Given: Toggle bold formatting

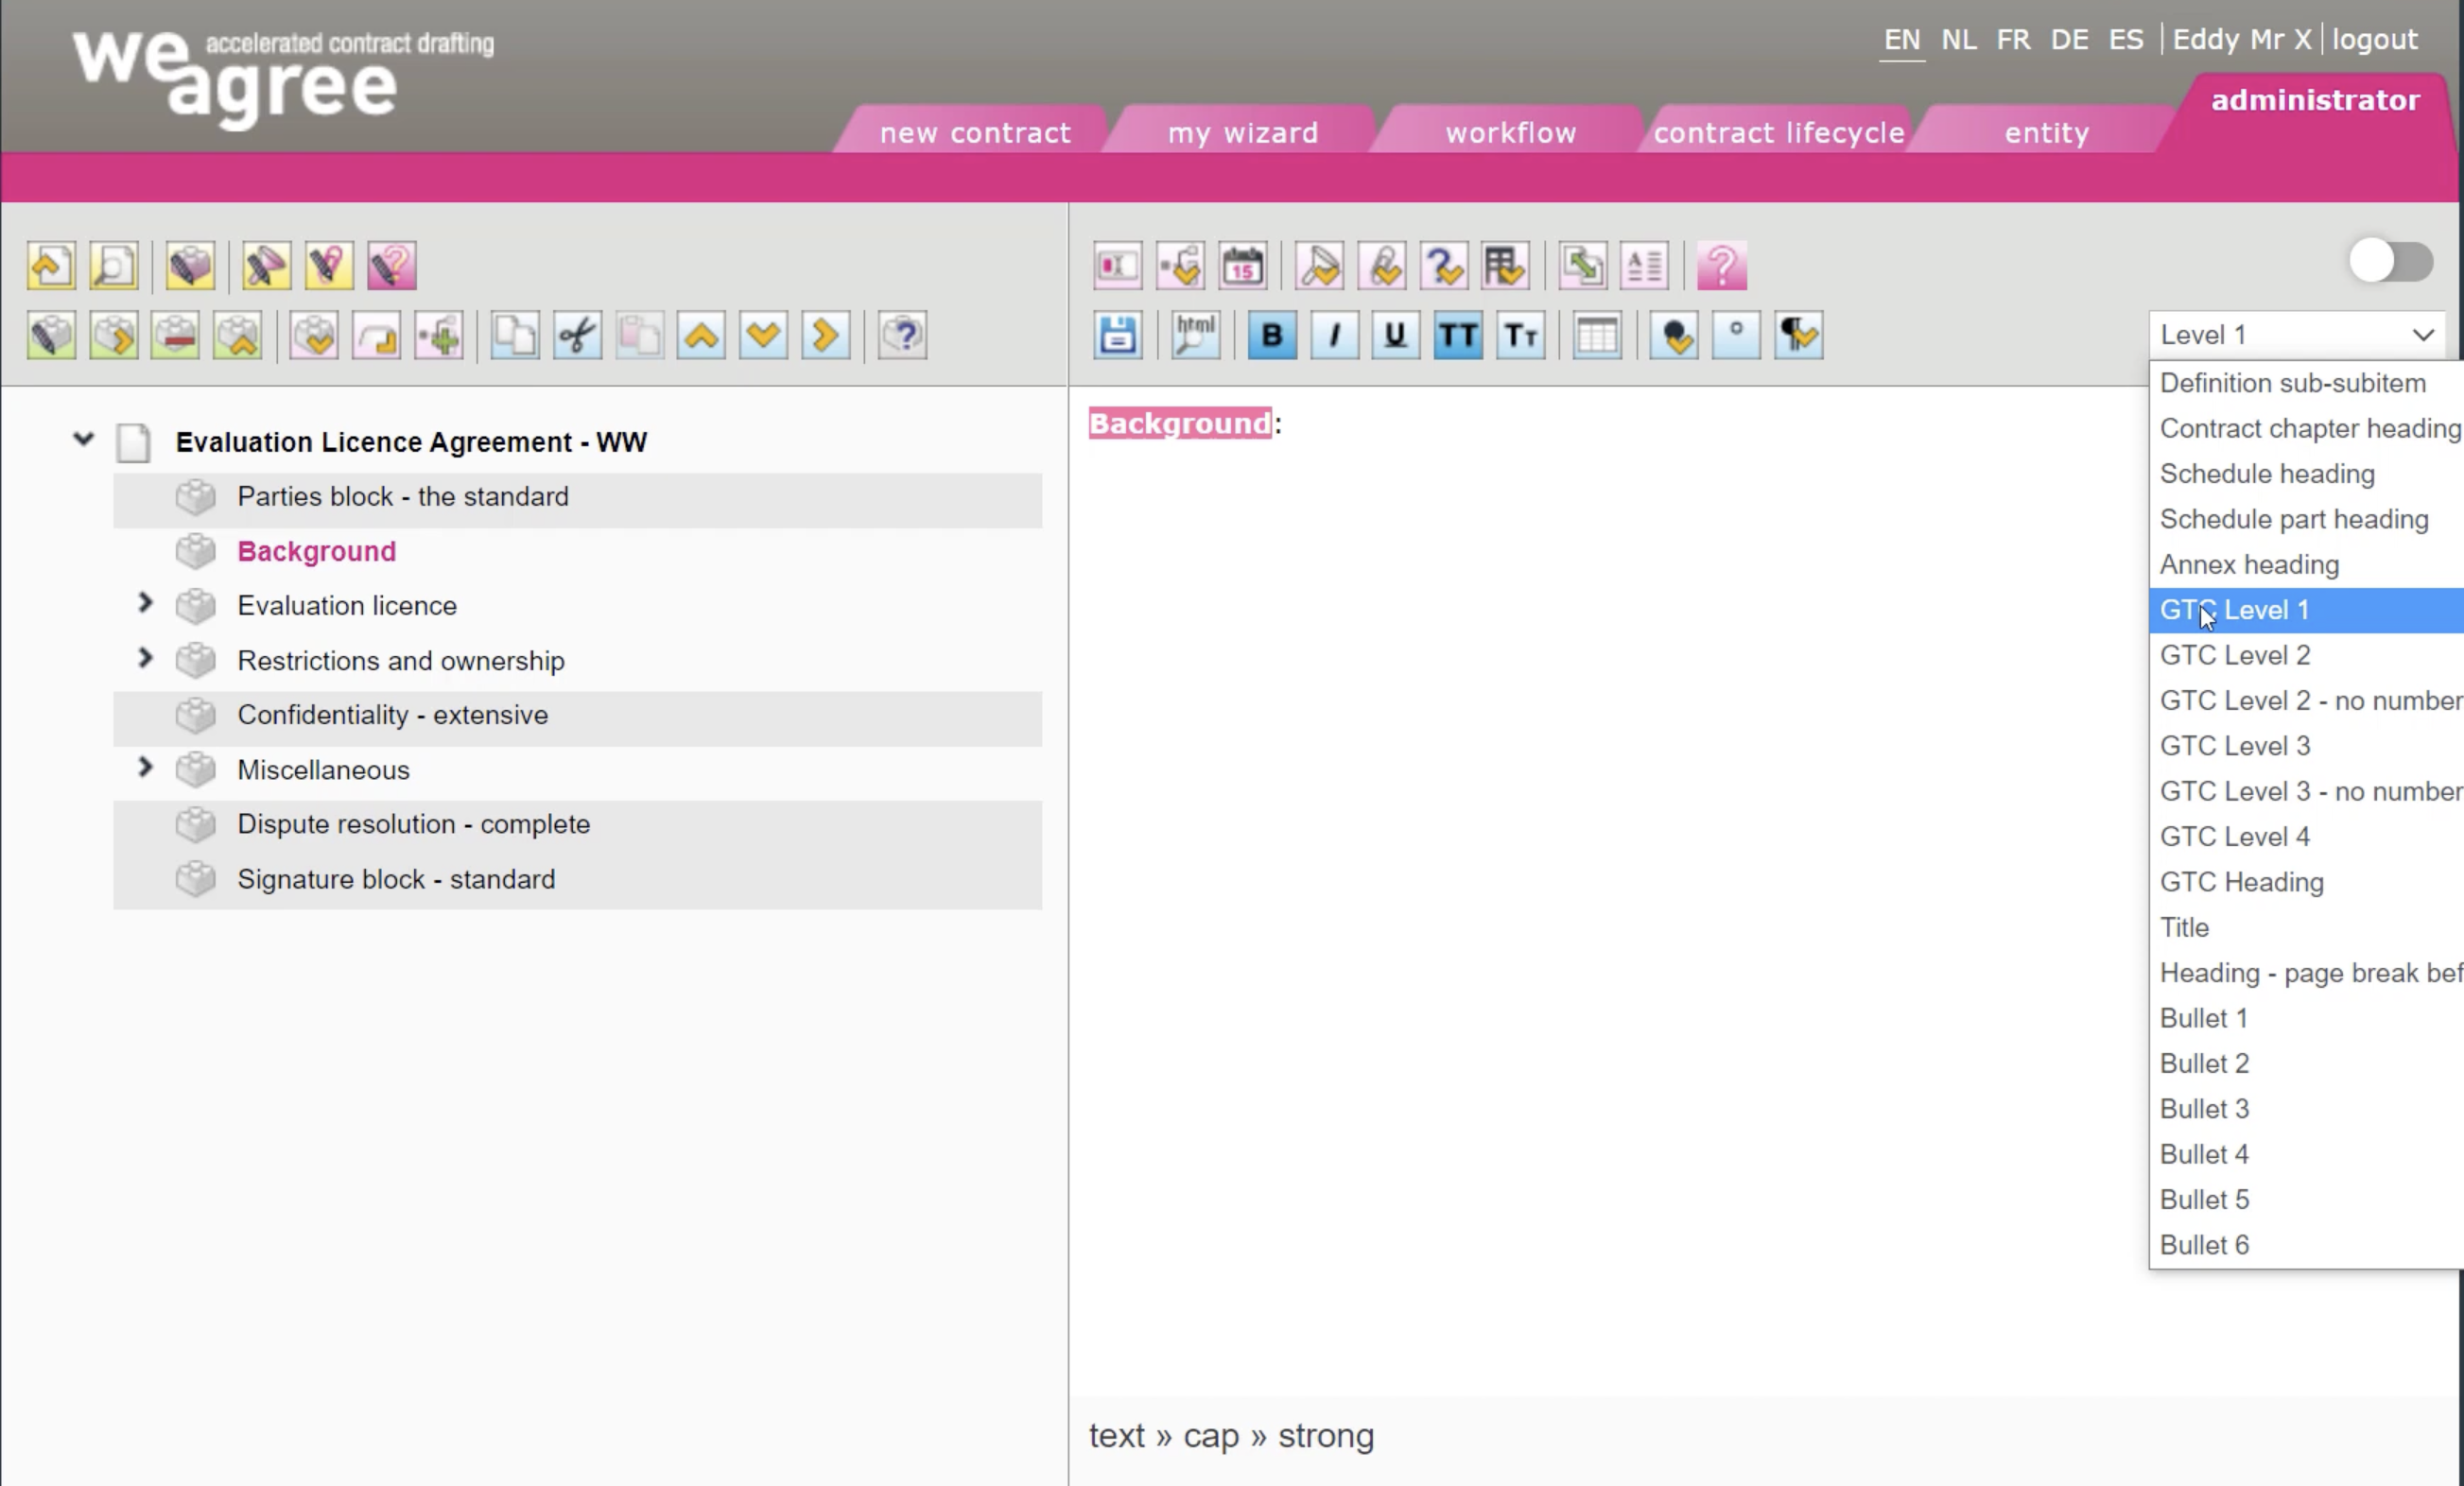Looking at the screenshot, I should [x=1271, y=335].
